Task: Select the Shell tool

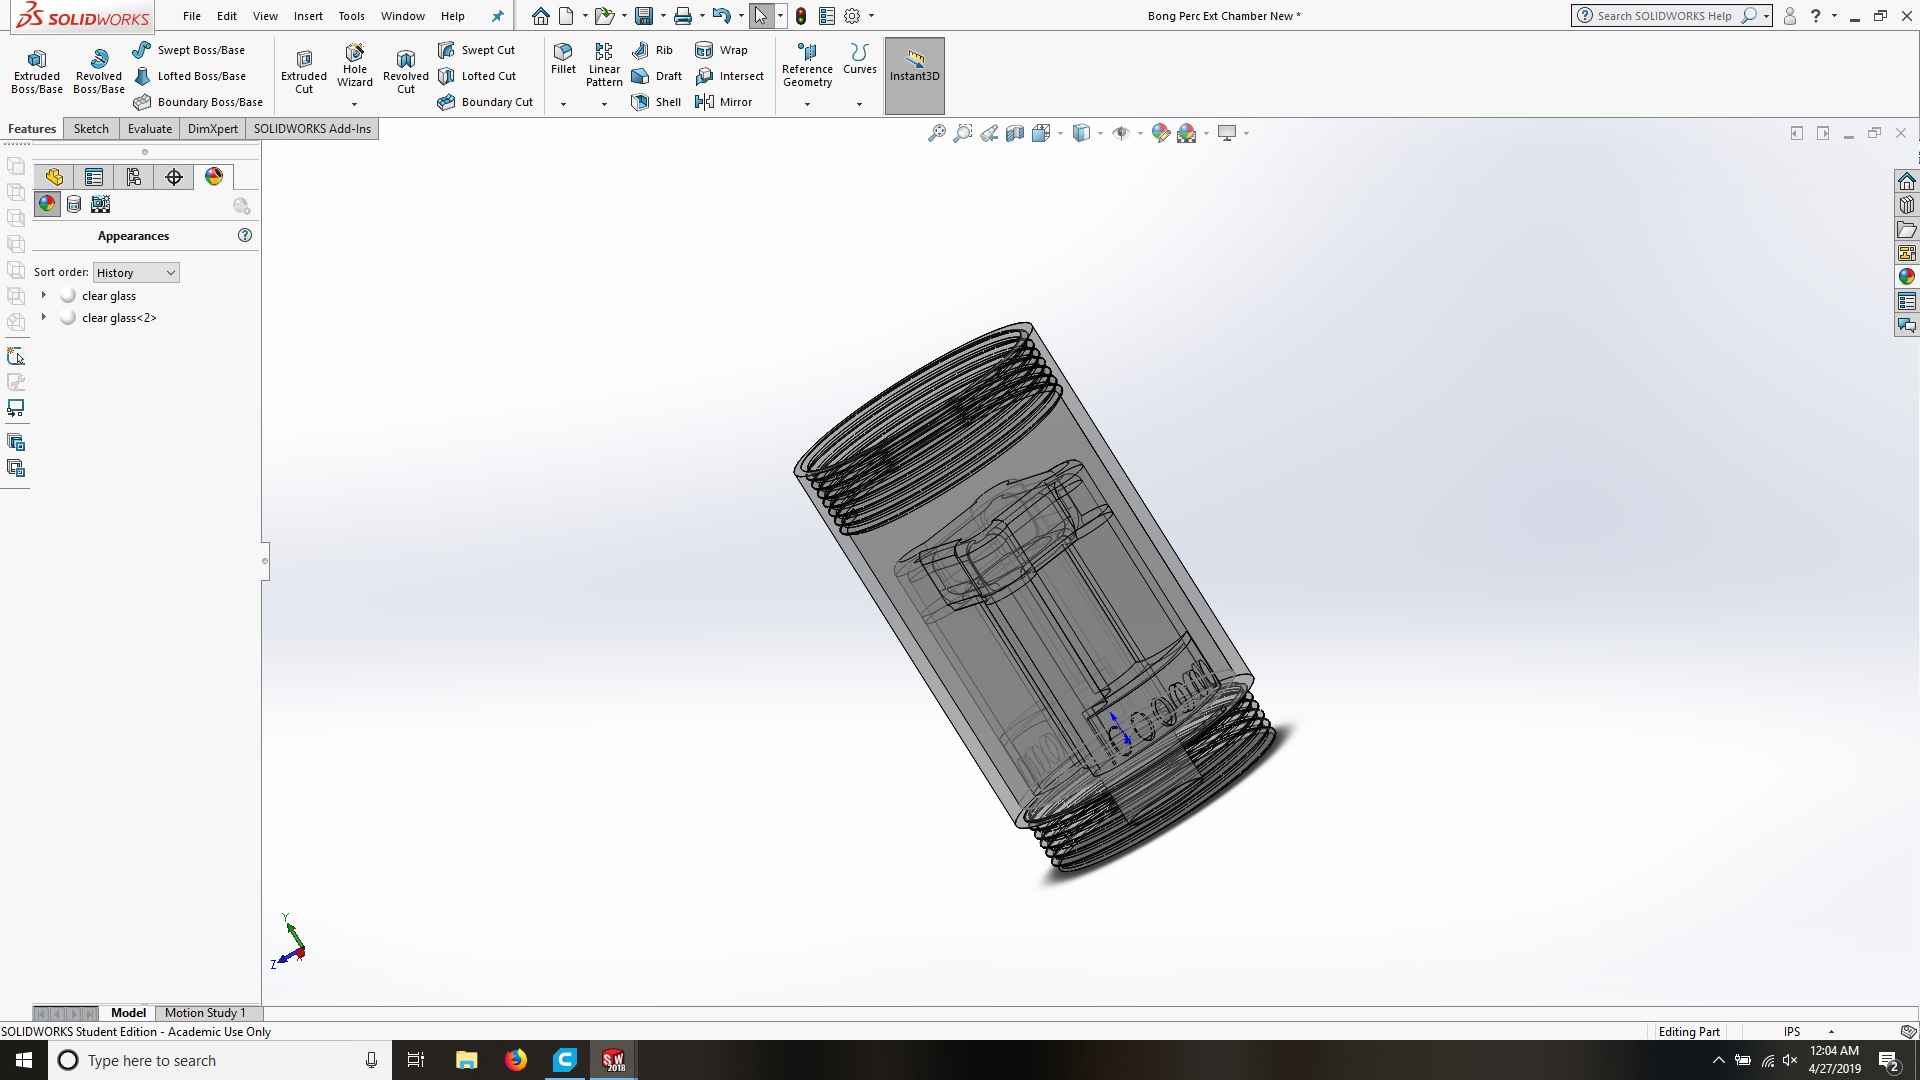Action: tap(656, 102)
